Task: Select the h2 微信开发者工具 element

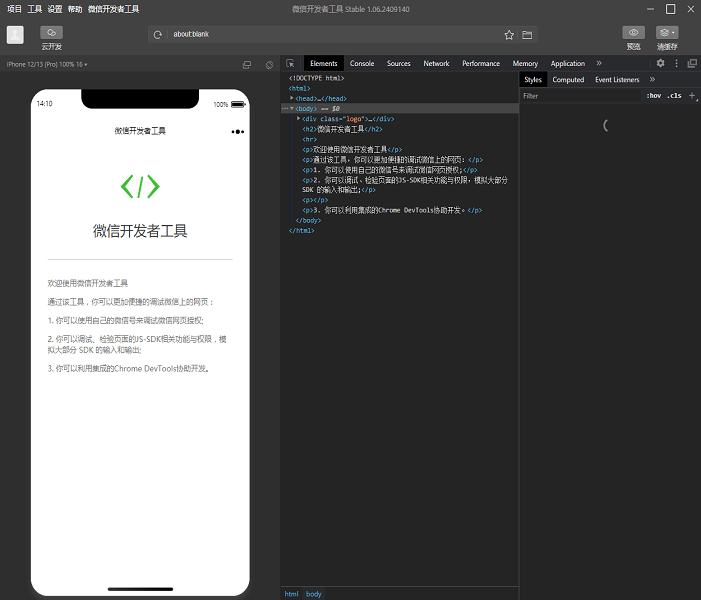Action: 342,129
